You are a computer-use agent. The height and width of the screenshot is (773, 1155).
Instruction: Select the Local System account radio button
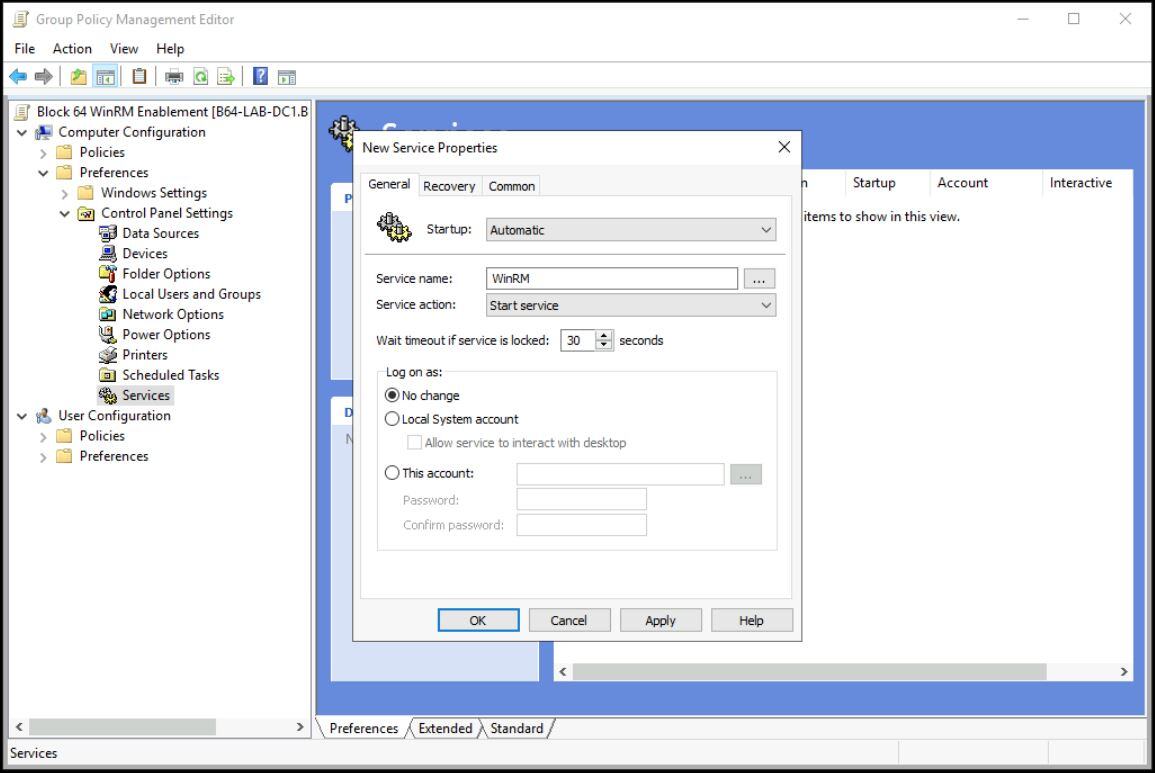coord(392,418)
